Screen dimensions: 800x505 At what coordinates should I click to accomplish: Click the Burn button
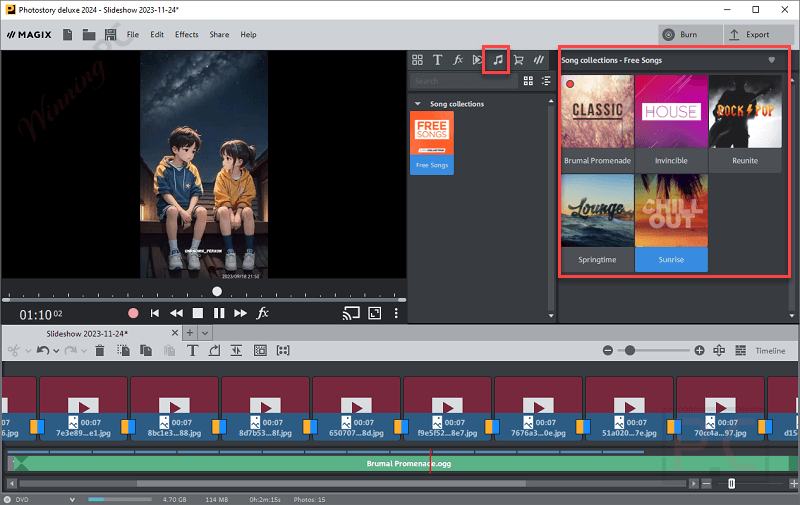tap(690, 35)
